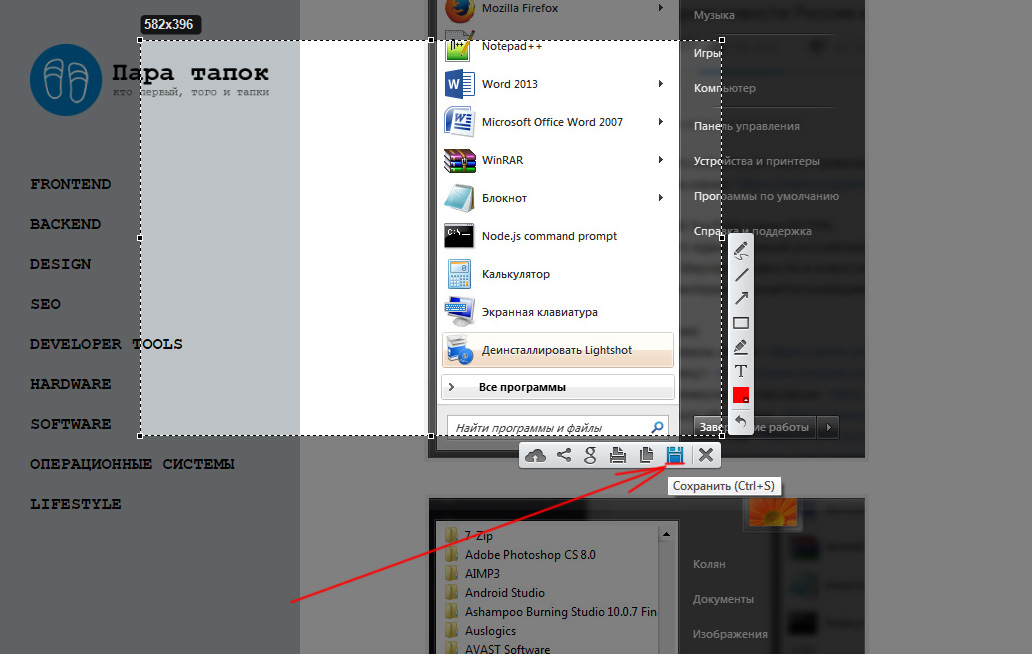
Task: Click Деинсталлировать Lightshot entry
Action: 557,350
